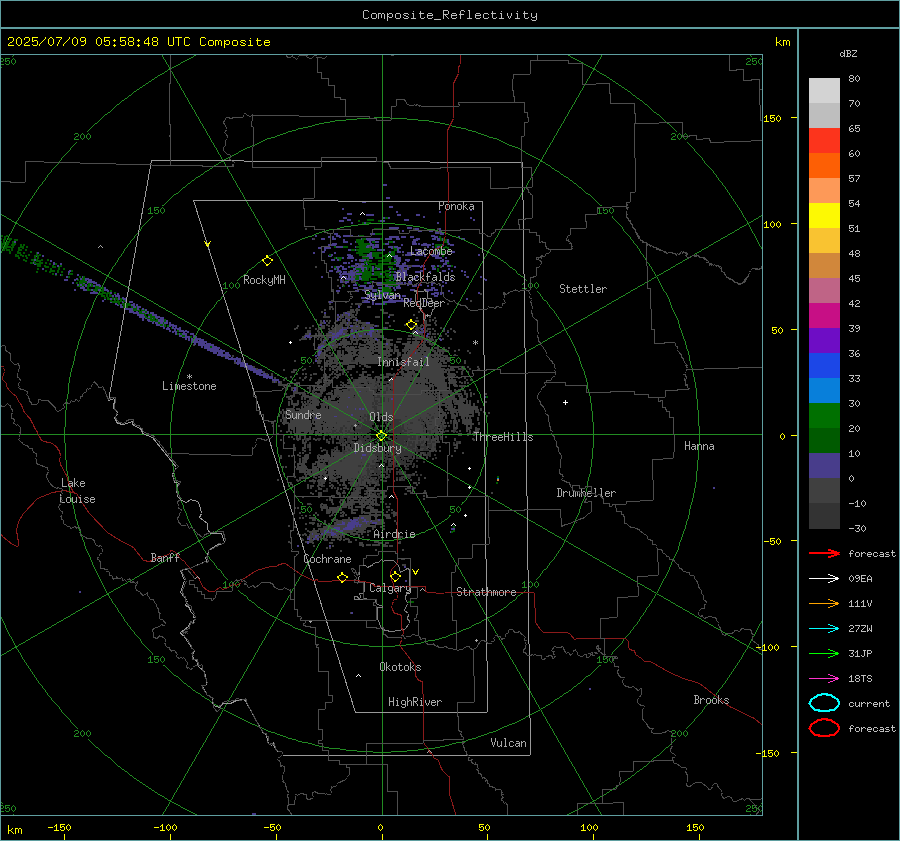Image resolution: width=900 pixels, height=841 pixels.
Task: Click the red forecast arrow legend icon
Action: coord(824,553)
